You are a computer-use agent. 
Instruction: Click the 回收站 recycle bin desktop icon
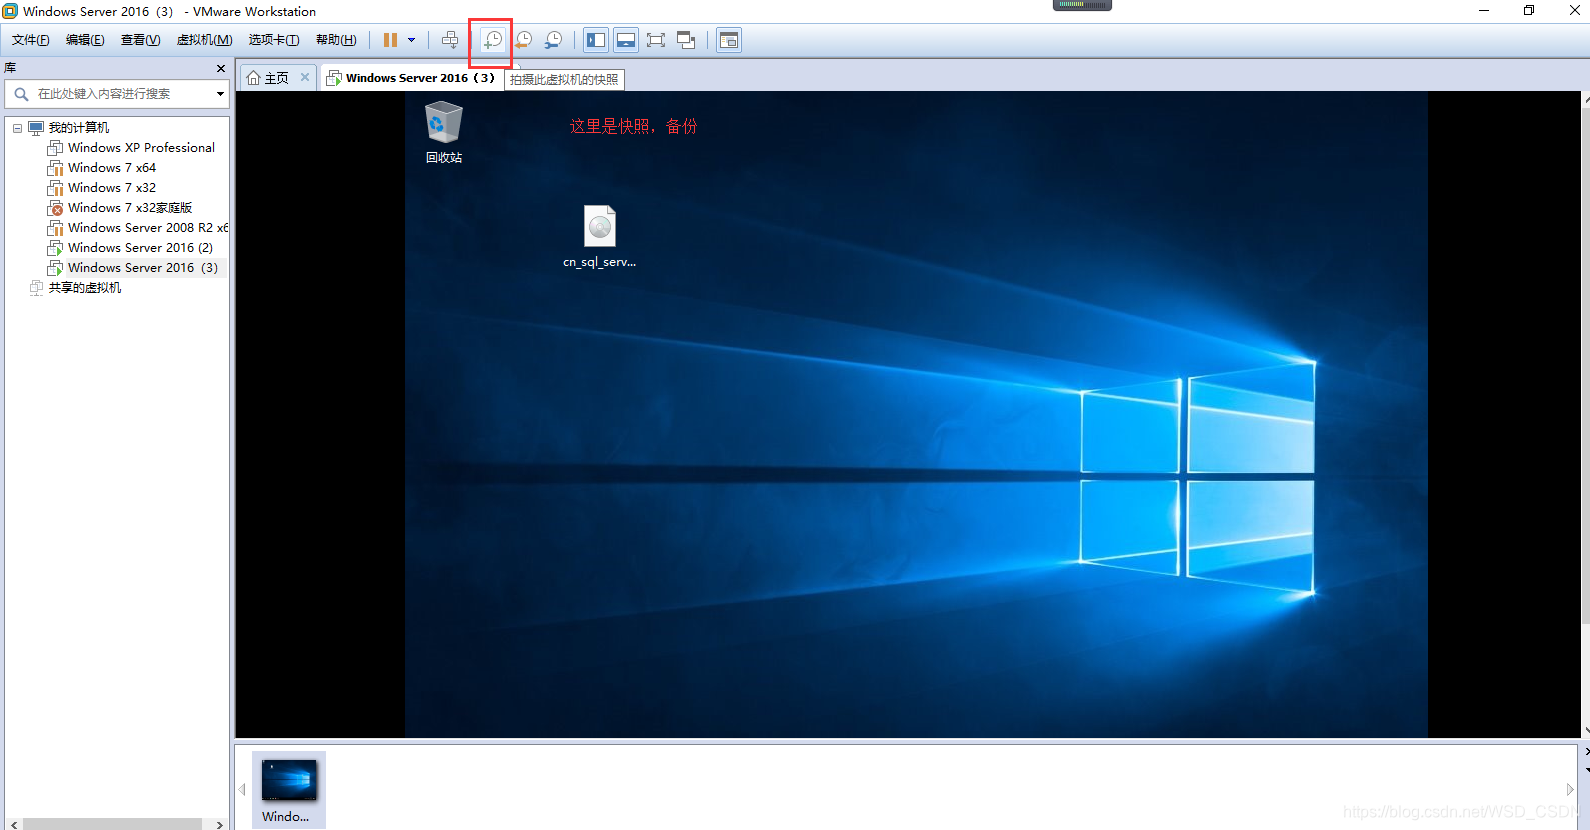click(x=444, y=134)
